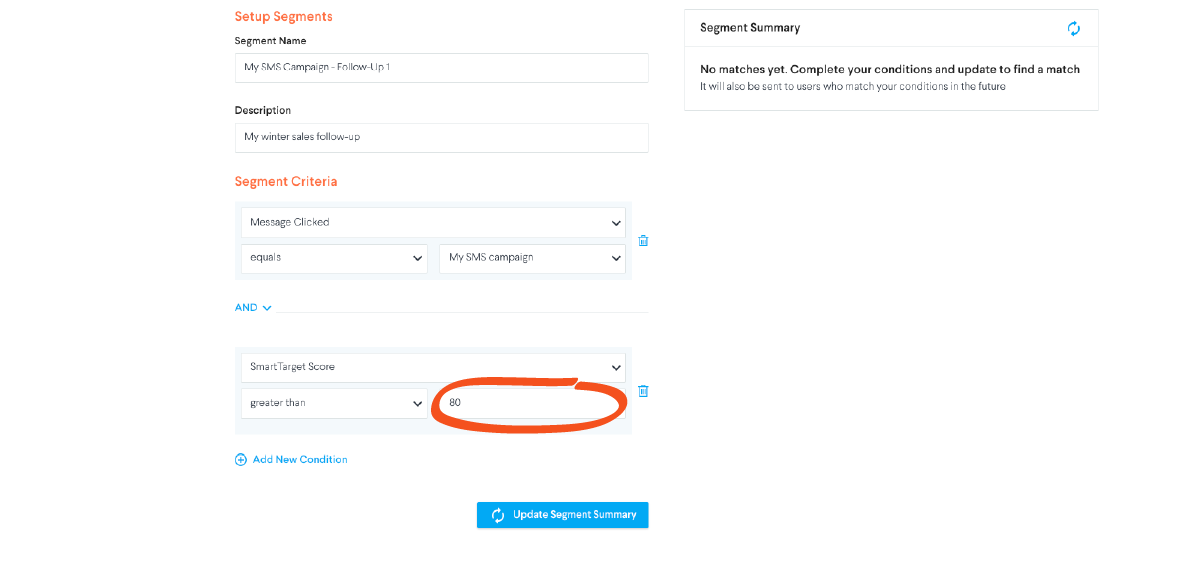Click the plus icon for Add New Condition

click(x=240, y=460)
